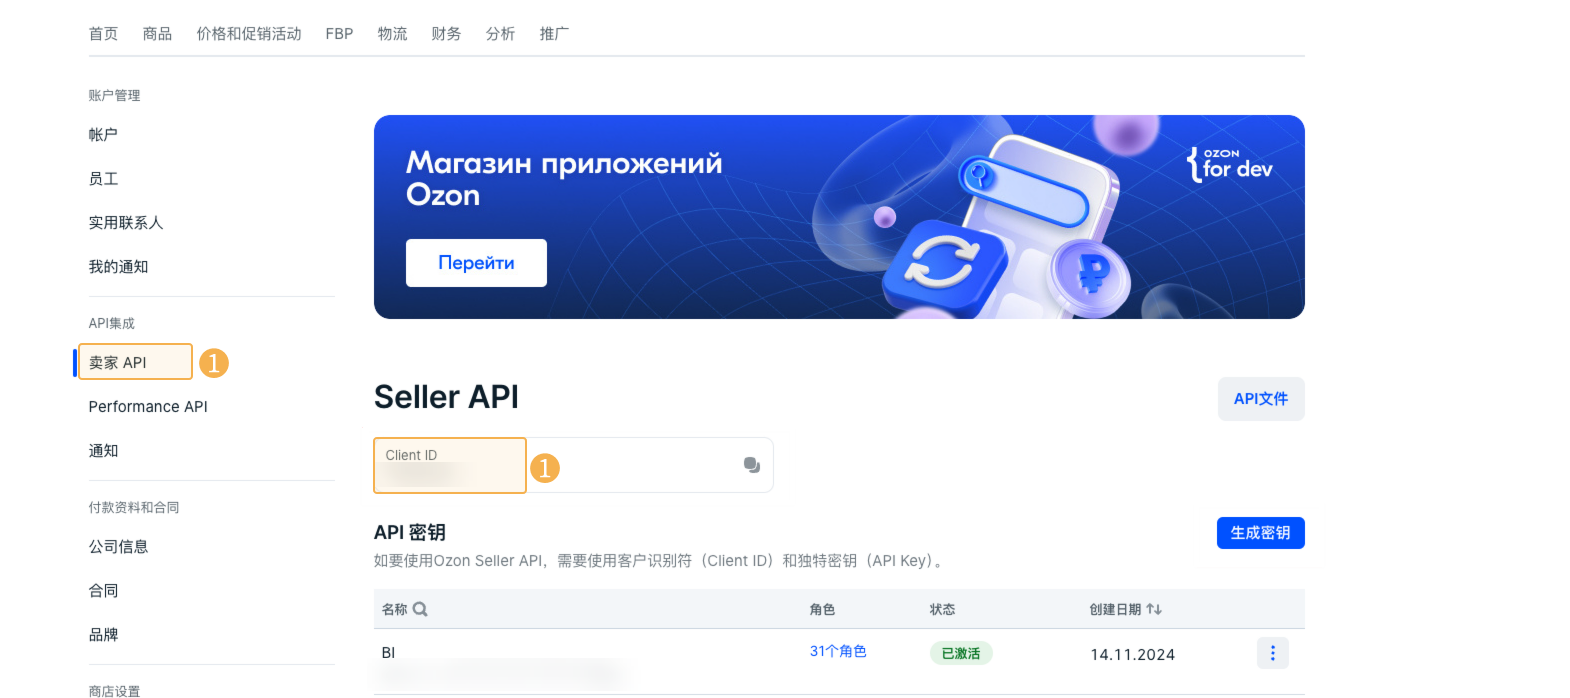Viewport: 1570px width, 698px height.
Task: Click 已激活 status badge
Action: (961, 653)
